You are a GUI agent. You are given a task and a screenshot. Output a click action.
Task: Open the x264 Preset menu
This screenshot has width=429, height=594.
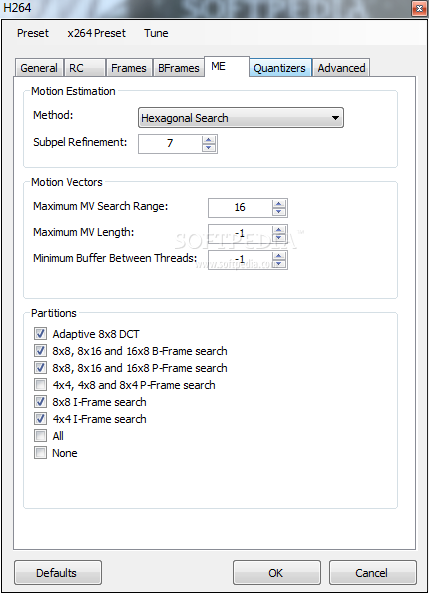tap(96, 33)
